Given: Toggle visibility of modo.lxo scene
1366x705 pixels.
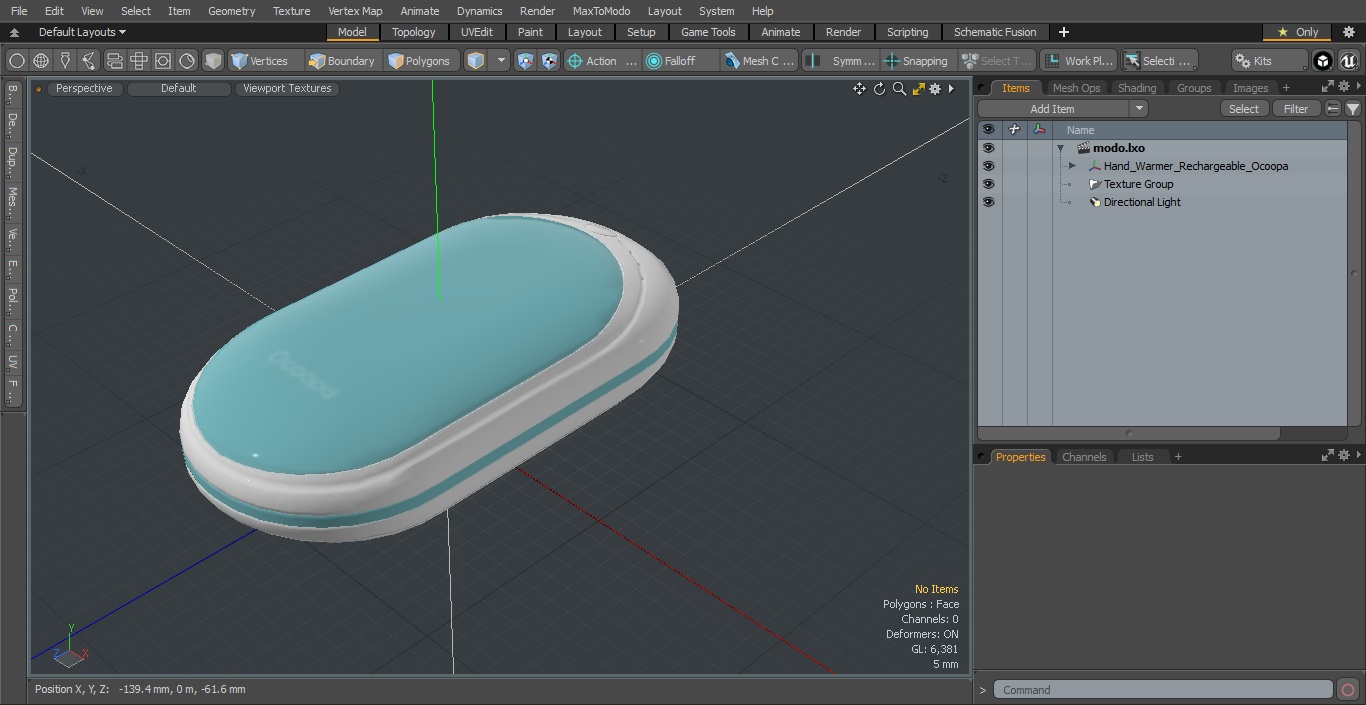Looking at the screenshot, I should click(989, 148).
